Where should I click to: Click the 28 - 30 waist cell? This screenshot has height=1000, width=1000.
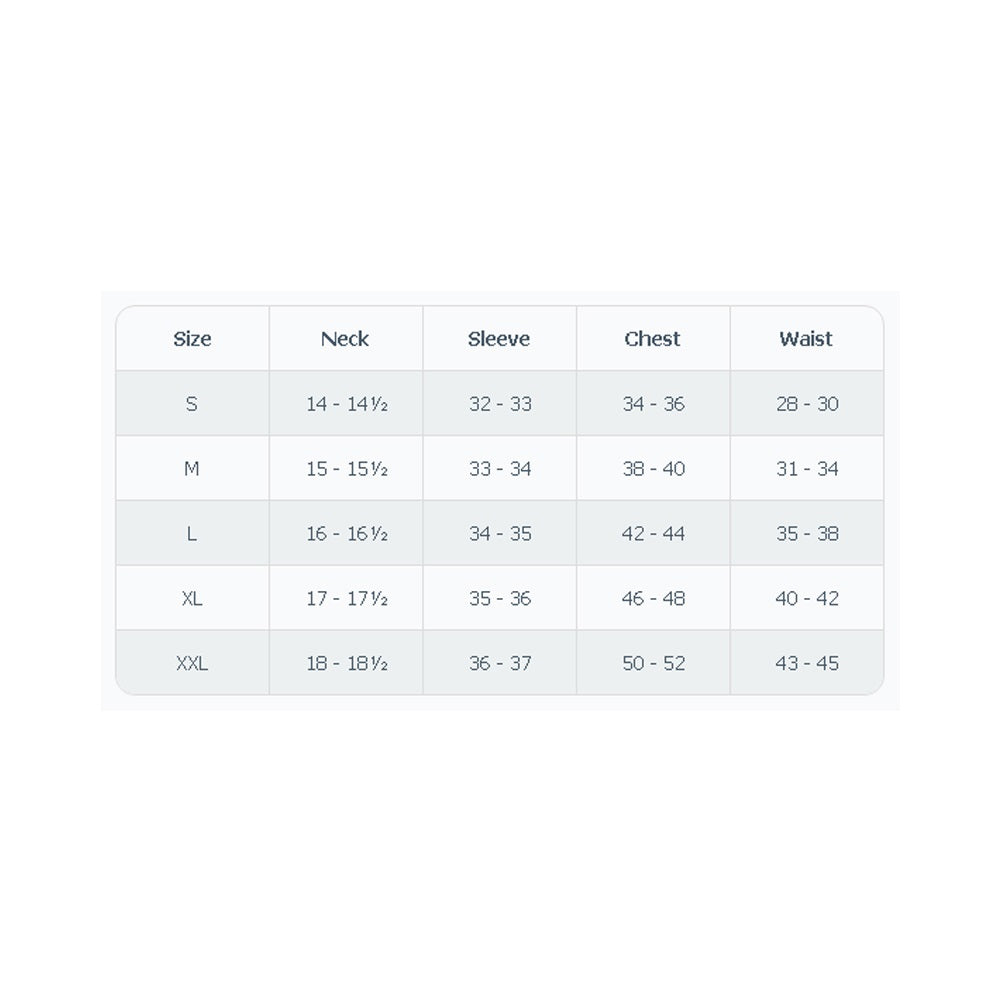(807, 404)
